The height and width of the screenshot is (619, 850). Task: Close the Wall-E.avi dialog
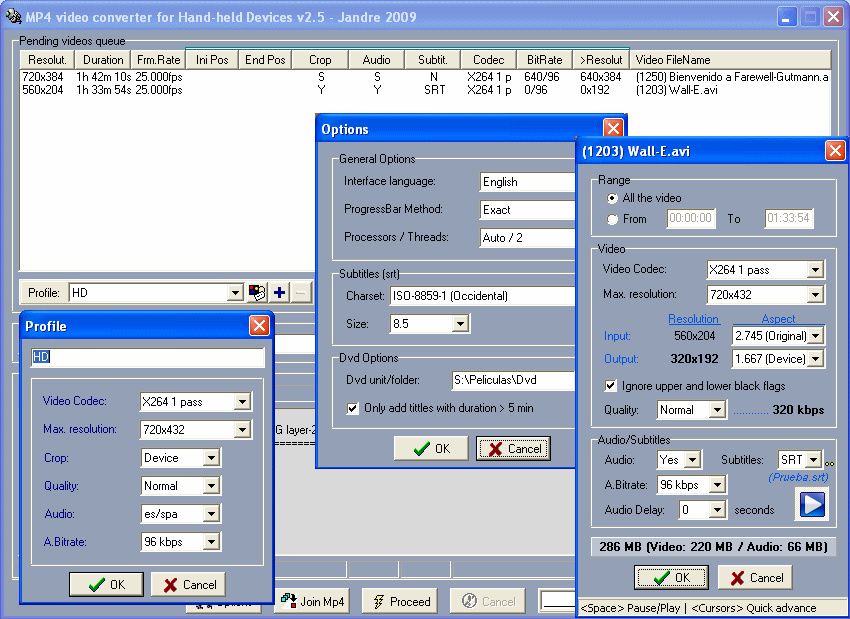click(835, 151)
